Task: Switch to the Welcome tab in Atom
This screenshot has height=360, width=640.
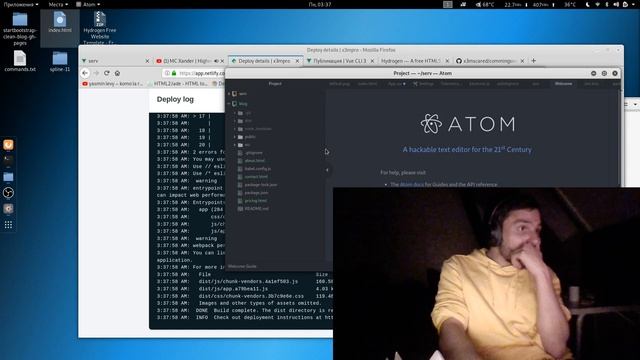Action: coord(563,84)
